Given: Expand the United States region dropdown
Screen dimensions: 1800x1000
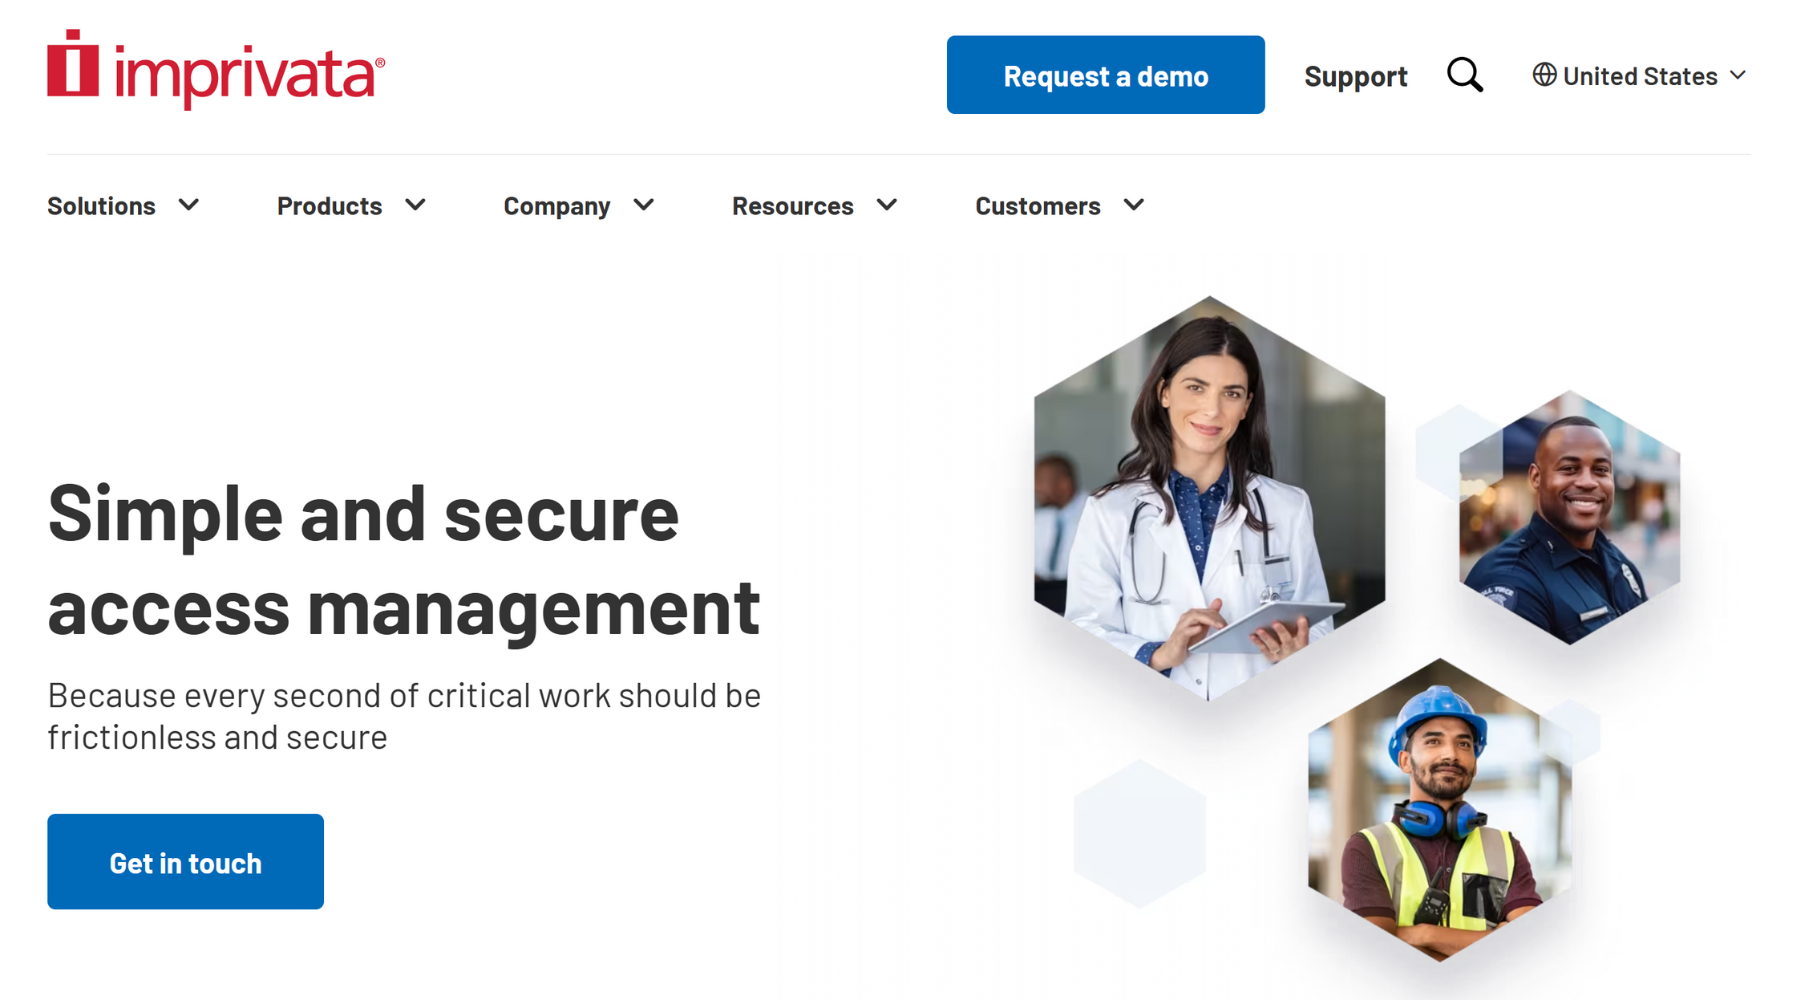Looking at the screenshot, I should point(1640,75).
